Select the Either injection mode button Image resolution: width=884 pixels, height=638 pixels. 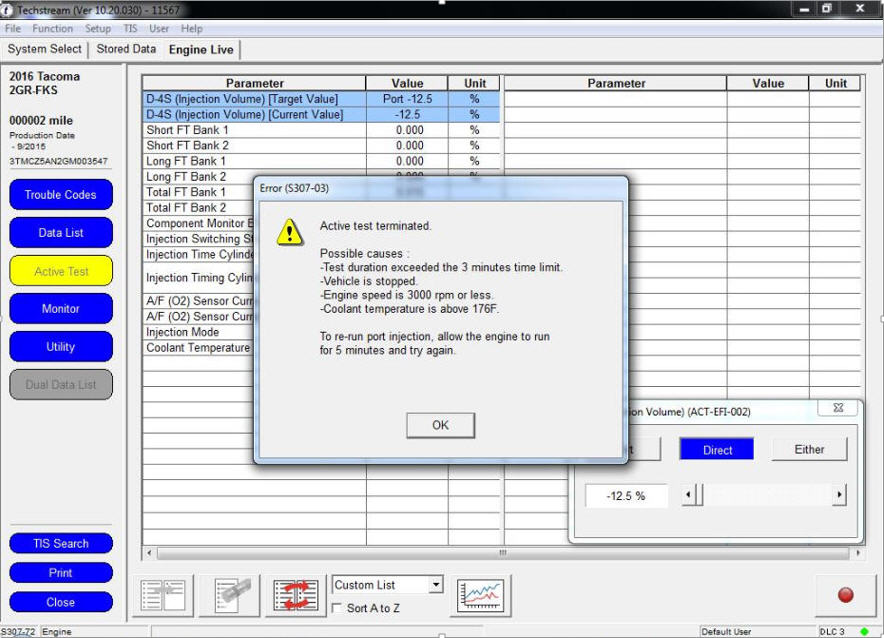pos(809,450)
